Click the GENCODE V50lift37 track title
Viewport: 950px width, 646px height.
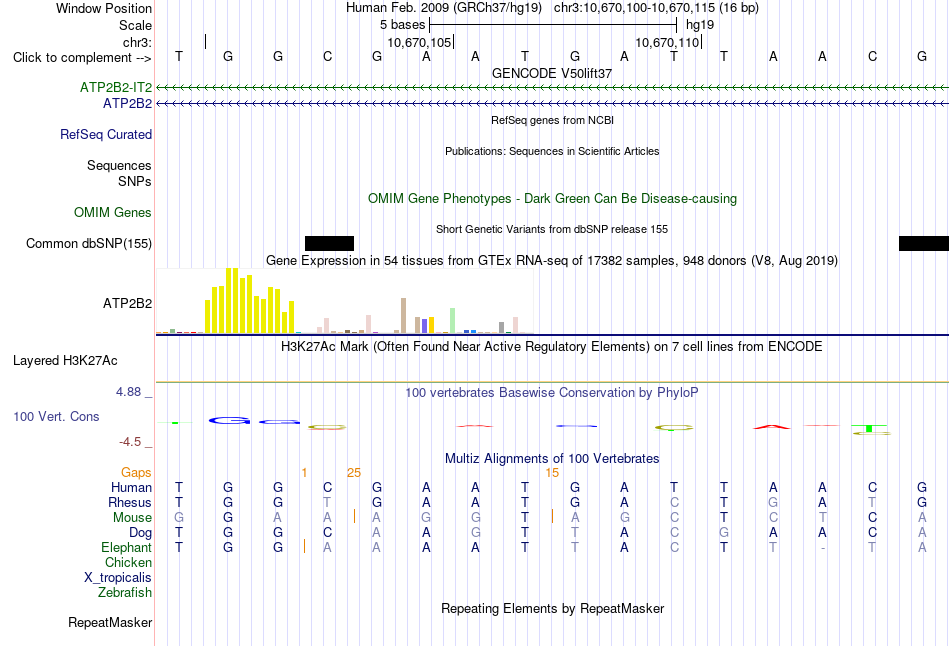point(552,73)
